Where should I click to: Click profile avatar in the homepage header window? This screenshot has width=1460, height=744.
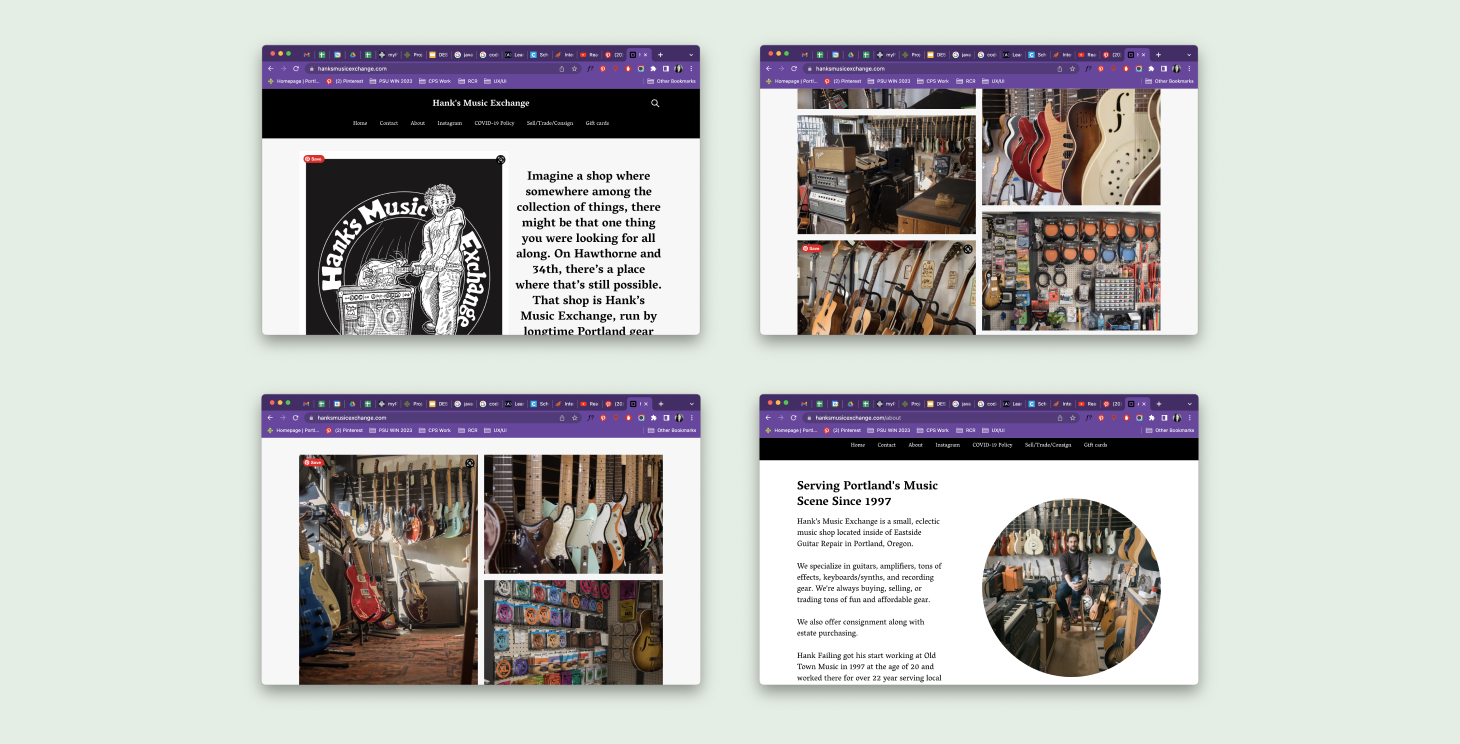click(679, 69)
